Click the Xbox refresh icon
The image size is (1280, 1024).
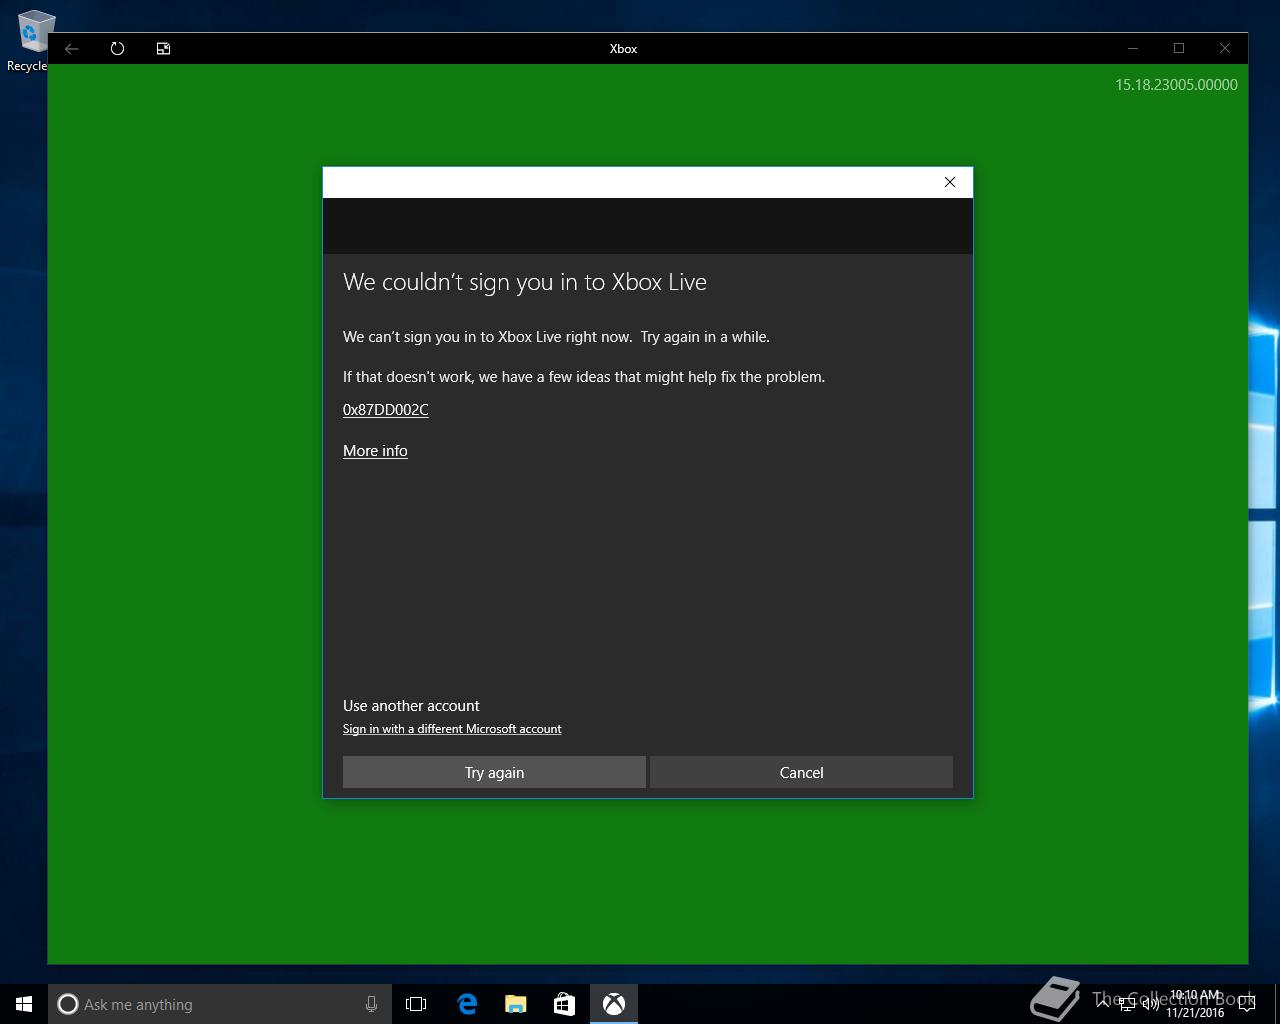[x=117, y=48]
